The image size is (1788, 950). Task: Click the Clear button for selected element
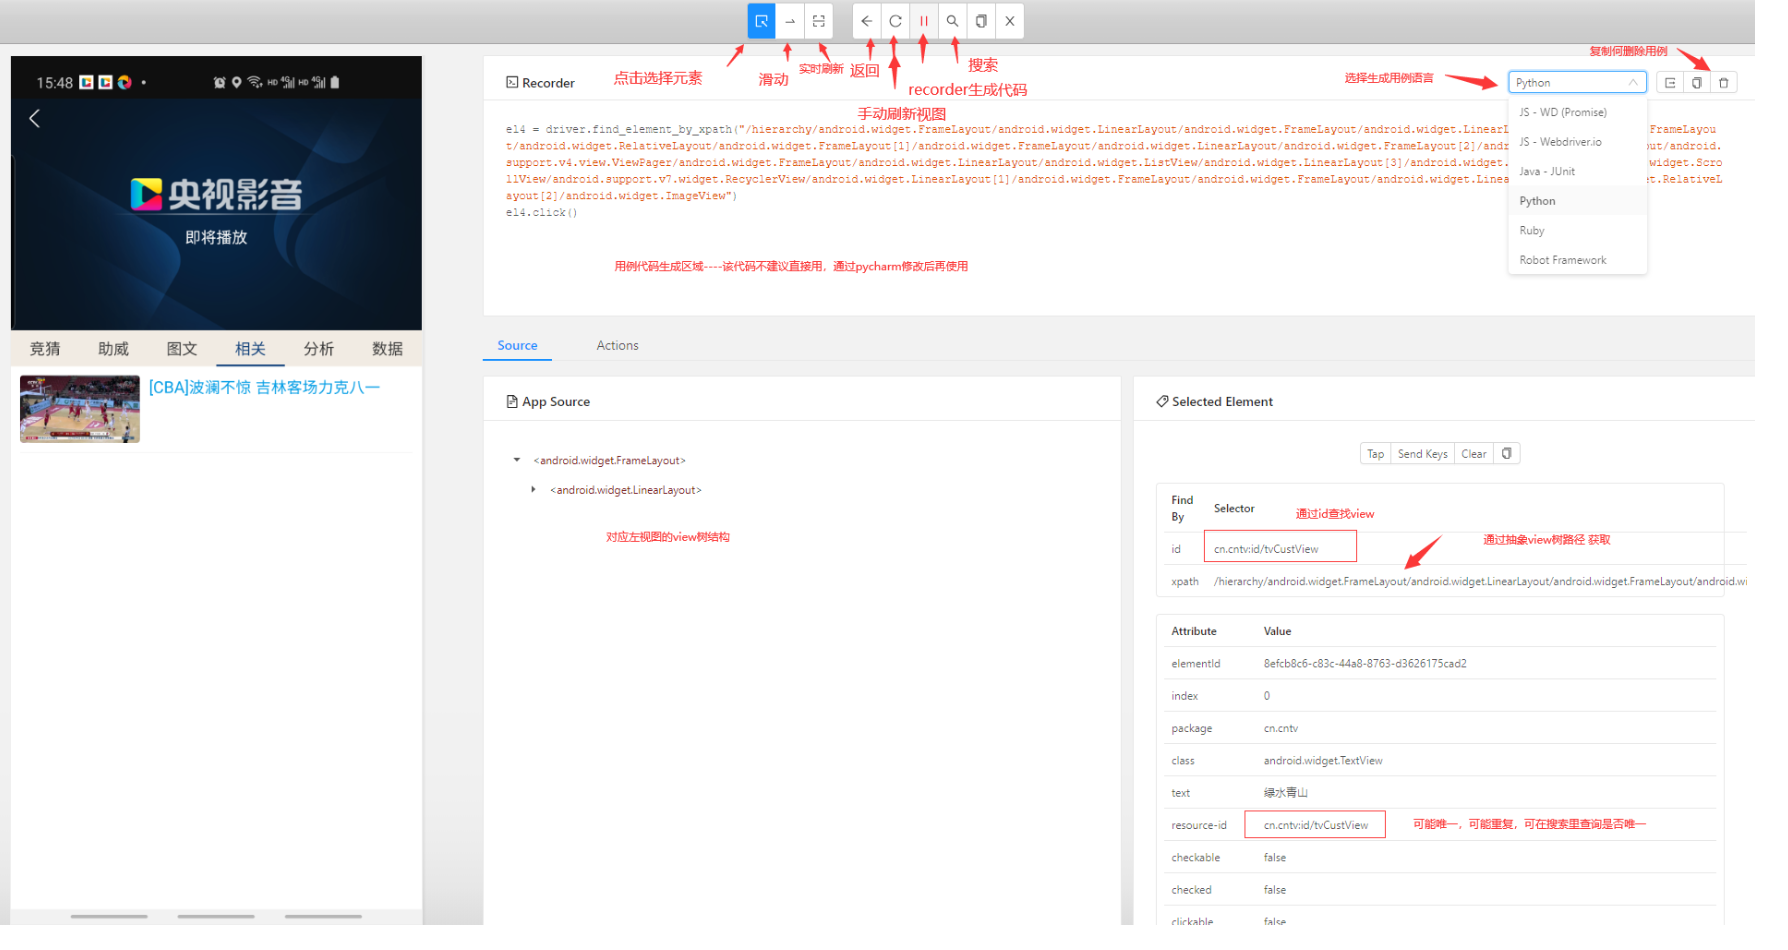tap(1473, 454)
